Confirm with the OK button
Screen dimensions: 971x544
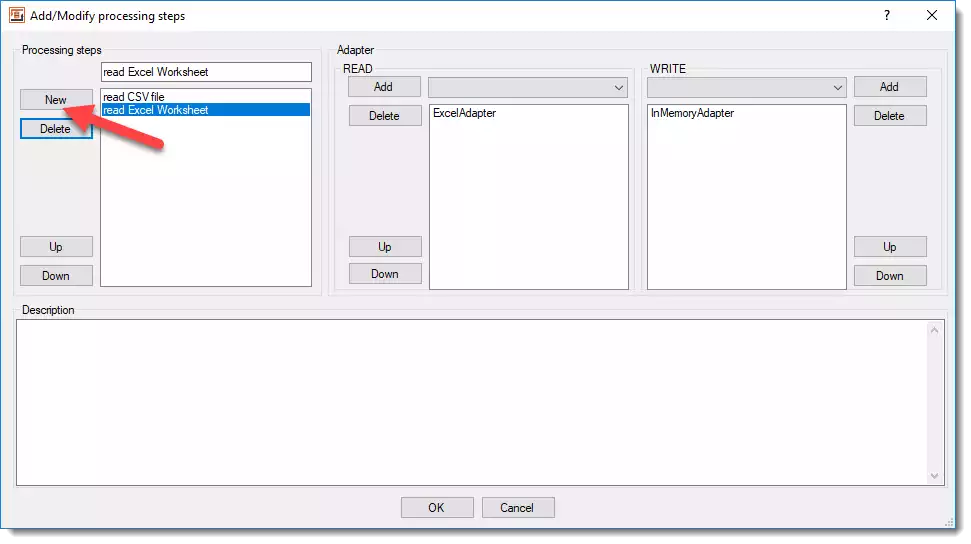[436, 508]
